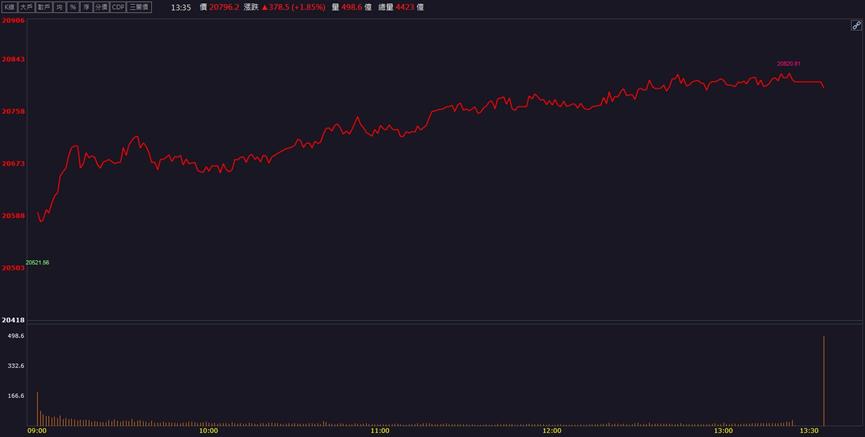Click the total volume value 4423

(x=404, y=8)
